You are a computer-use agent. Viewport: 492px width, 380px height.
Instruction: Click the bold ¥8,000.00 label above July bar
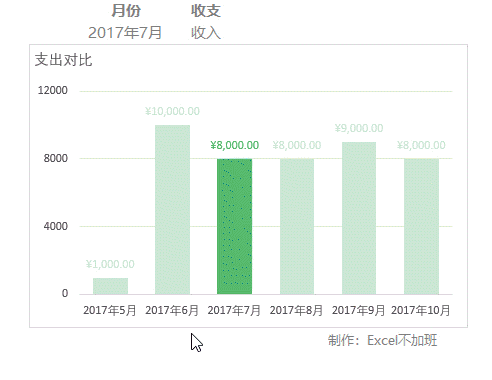point(235,145)
